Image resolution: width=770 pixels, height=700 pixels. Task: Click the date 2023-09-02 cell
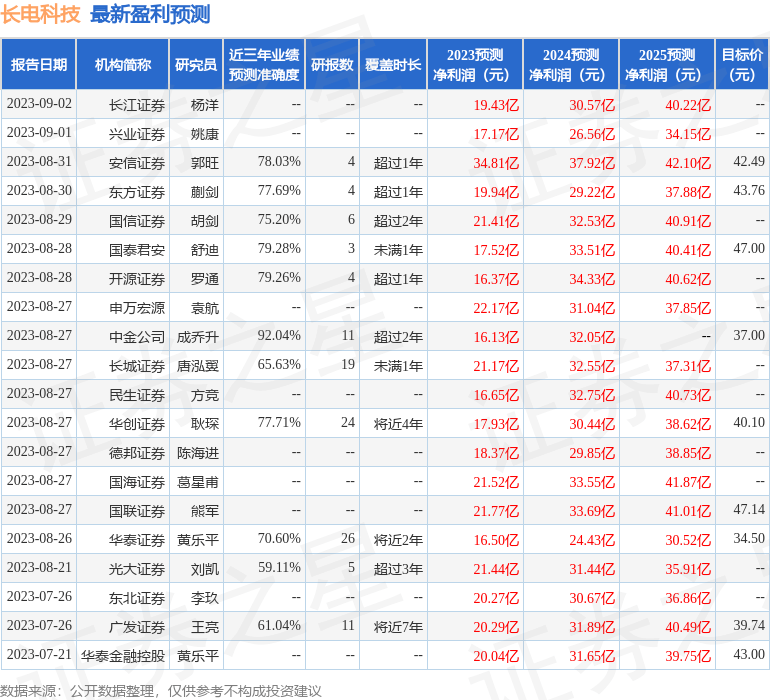tap(39, 104)
